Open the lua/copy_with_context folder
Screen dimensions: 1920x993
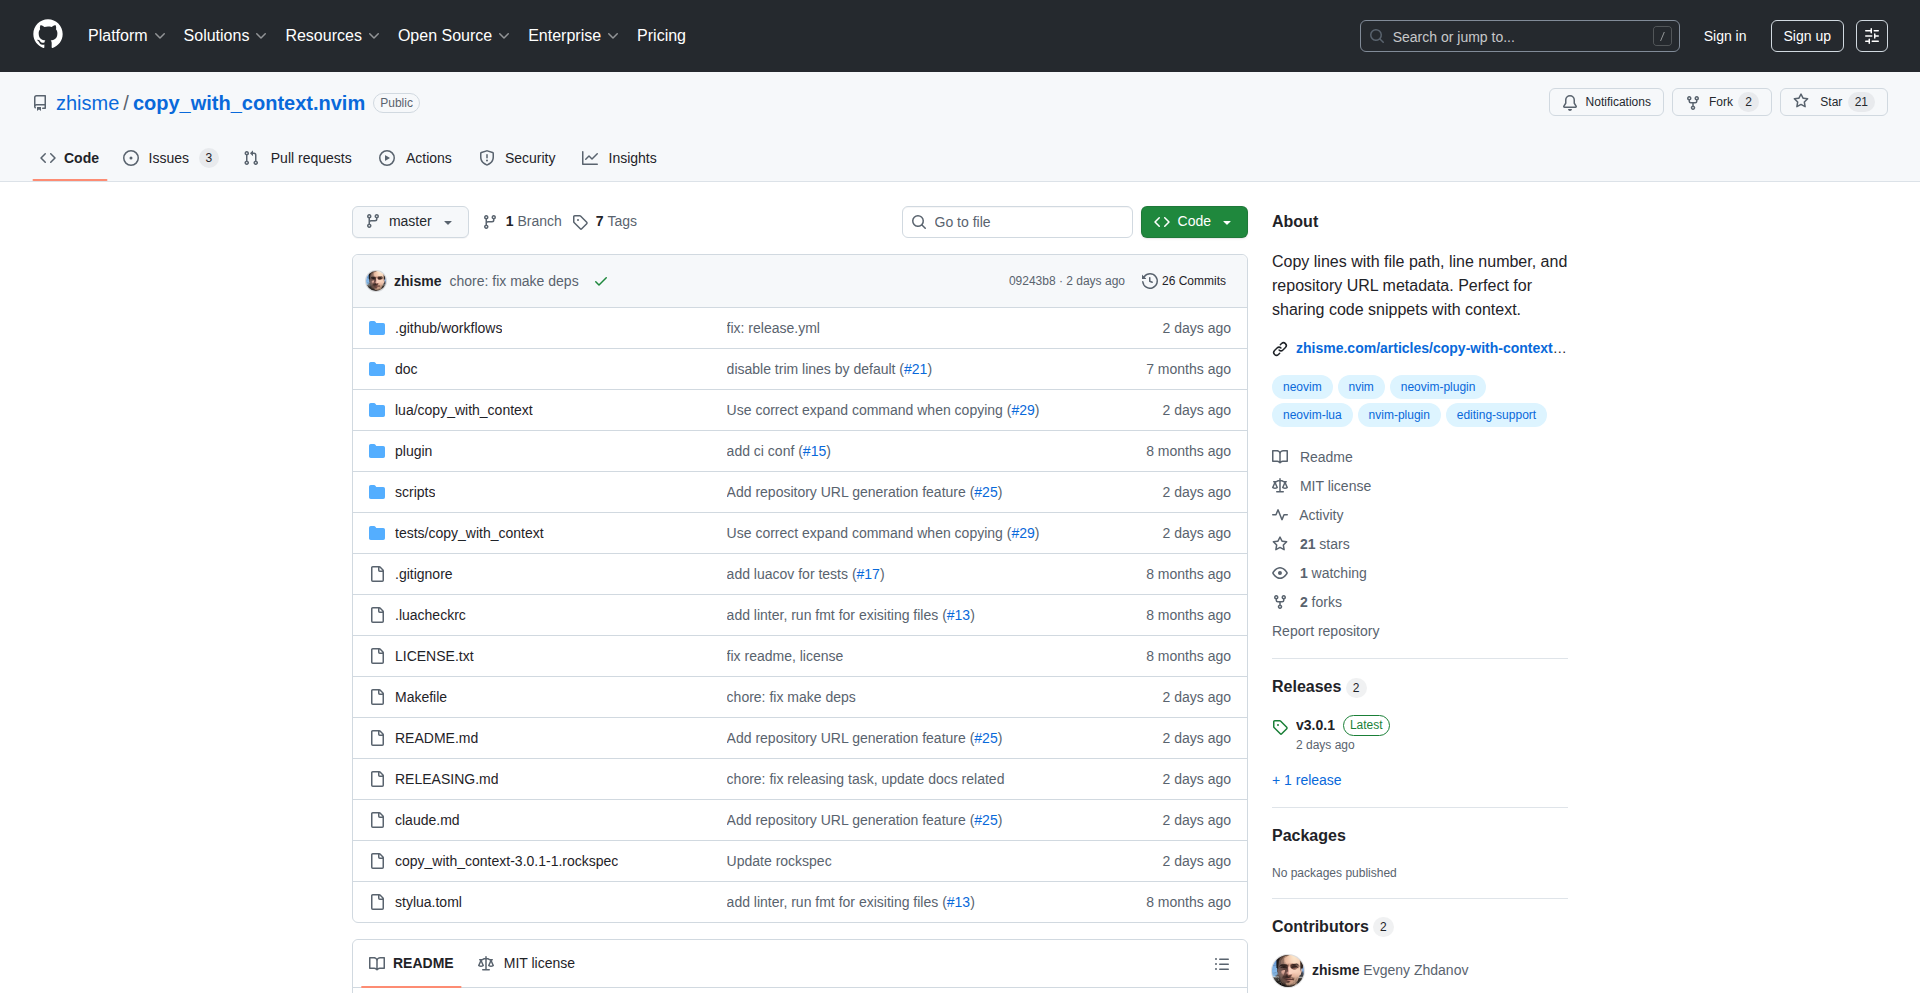point(463,410)
